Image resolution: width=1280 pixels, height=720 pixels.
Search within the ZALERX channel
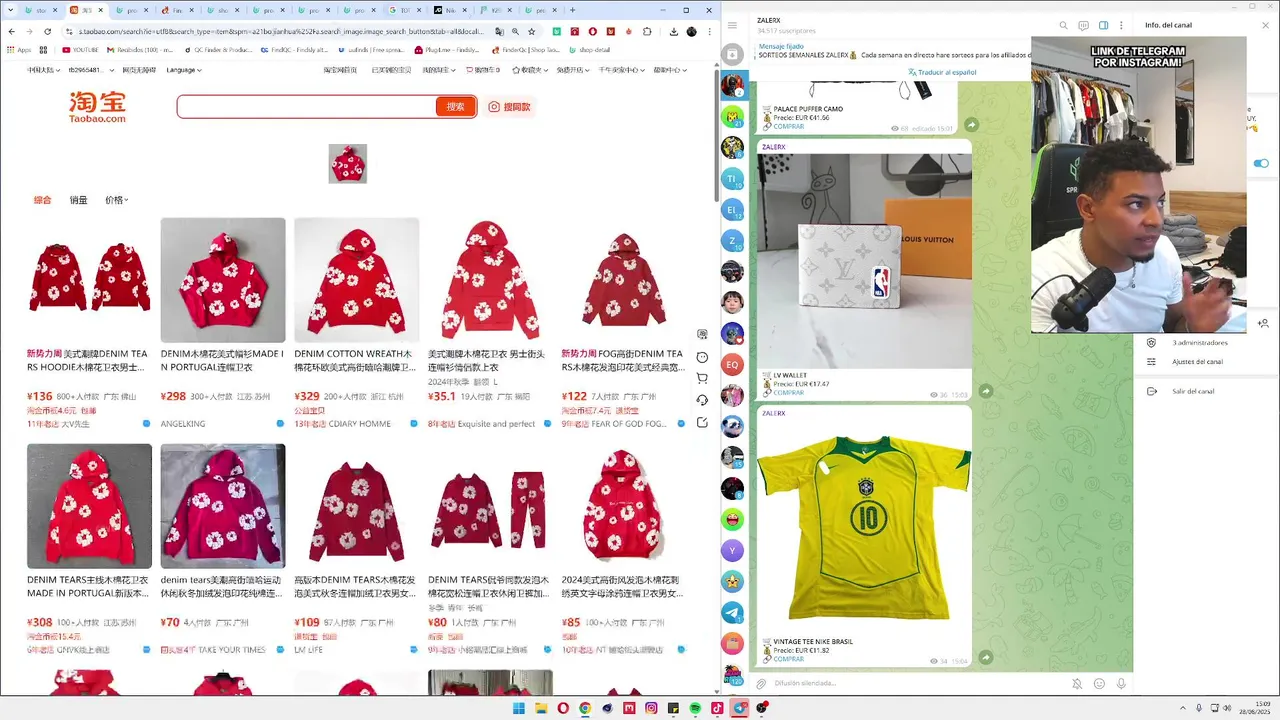click(1064, 25)
